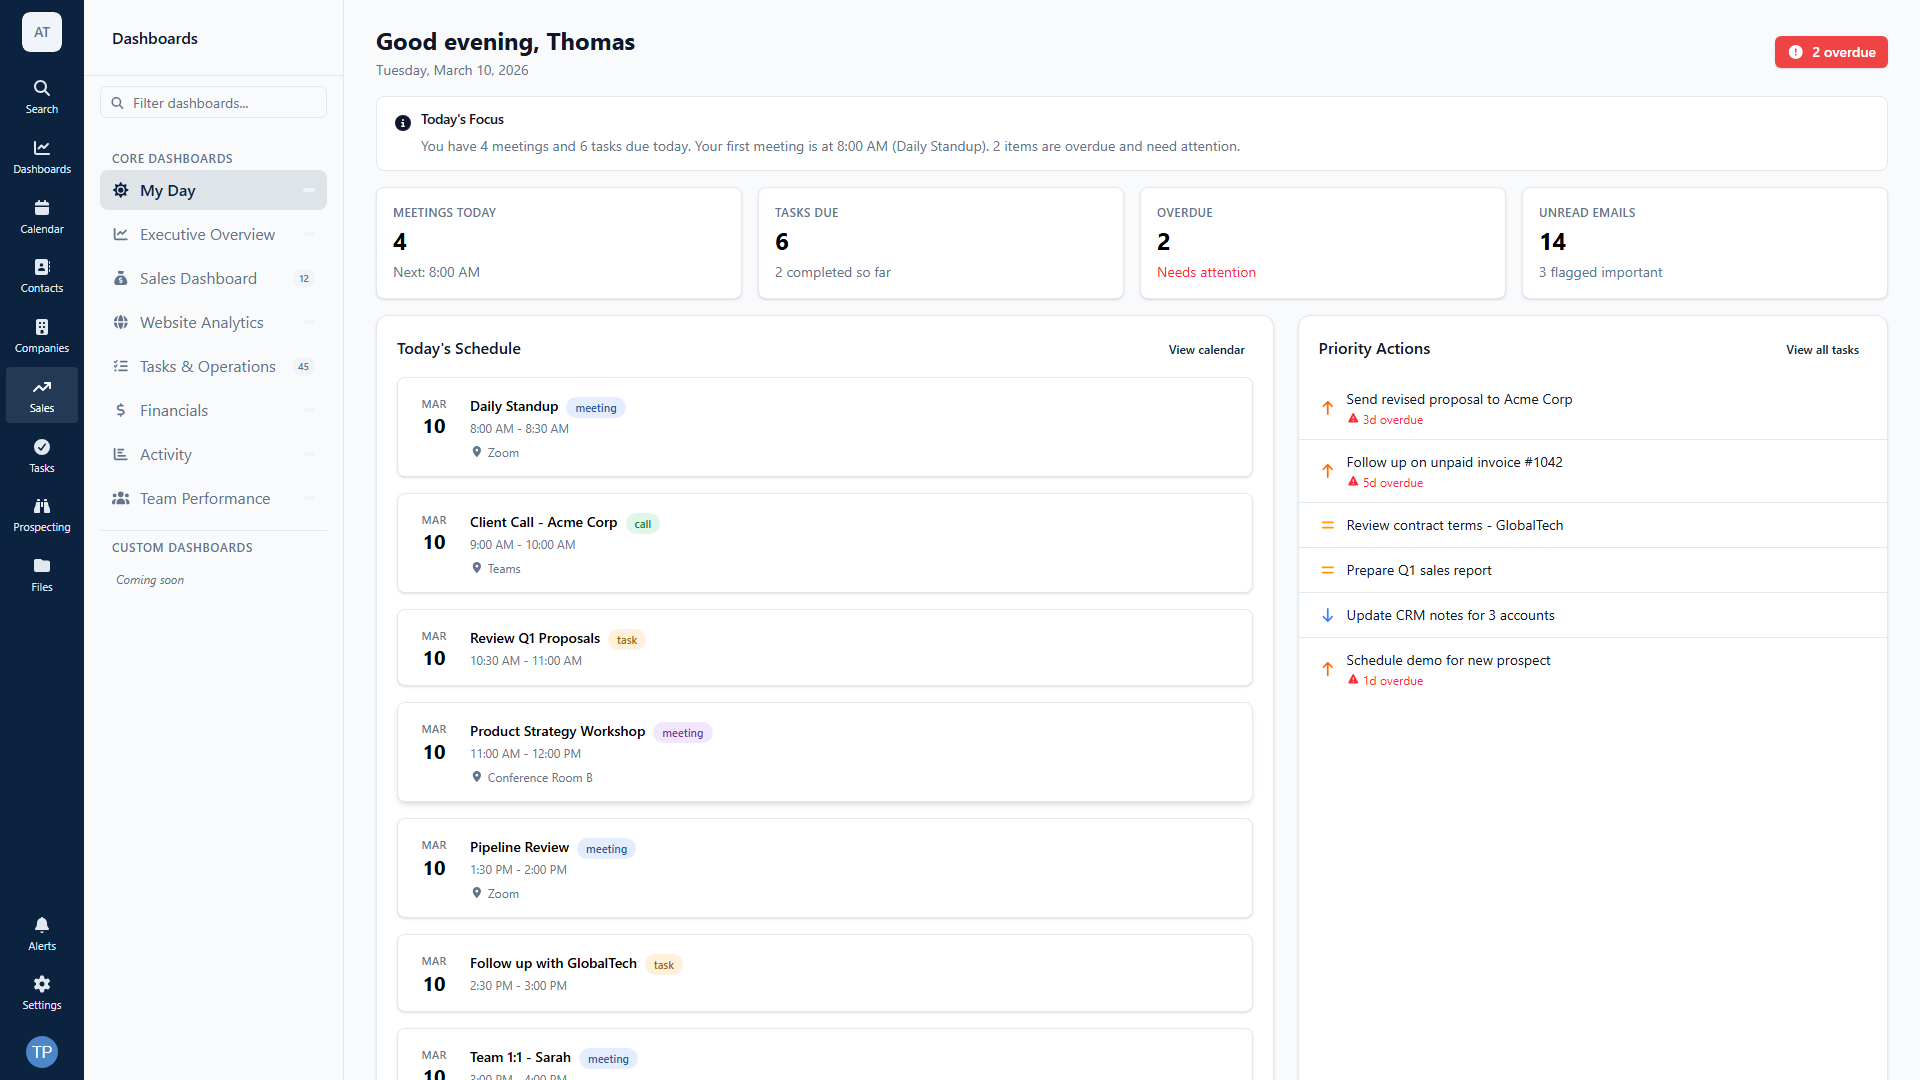The height and width of the screenshot is (1080, 1920).
Task: Click View calendar link
Action: (1206, 350)
